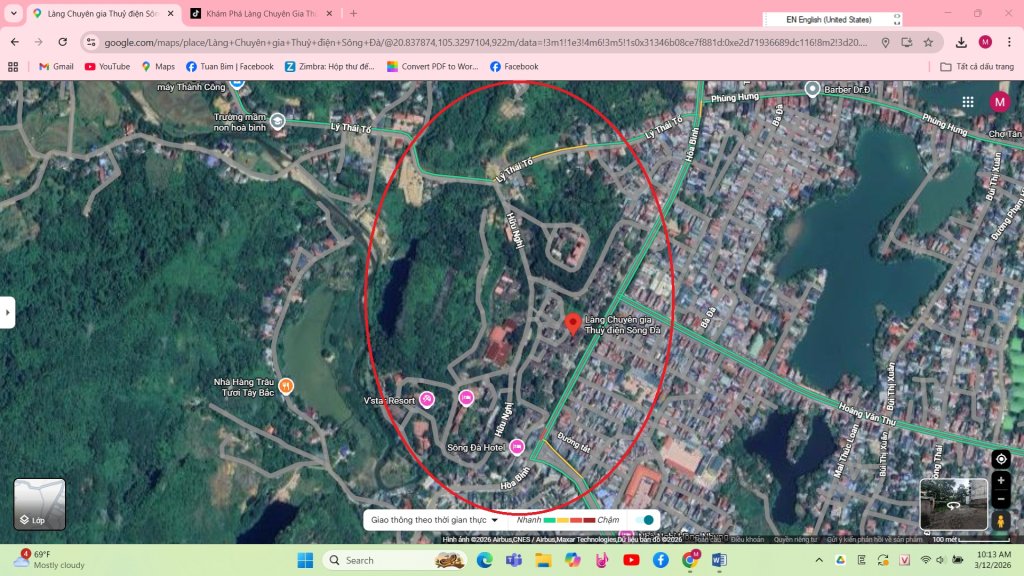Click the green fast-traffic color swatch
The height and width of the screenshot is (576, 1024).
coord(549,520)
